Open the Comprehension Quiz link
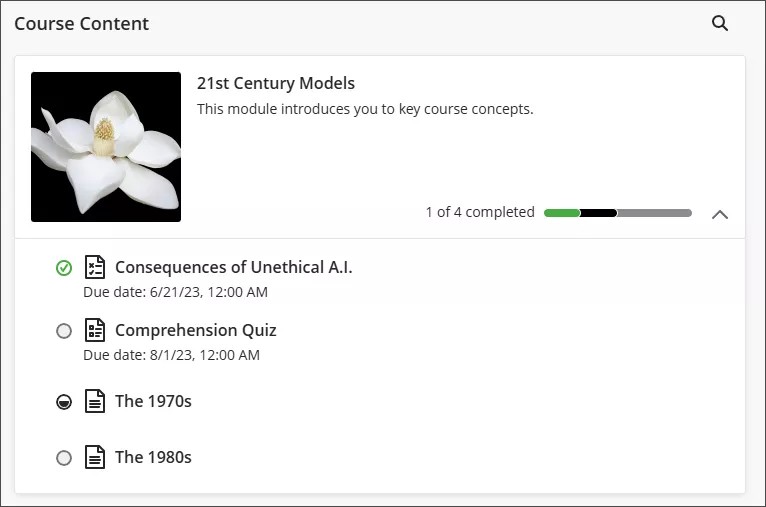The width and height of the screenshot is (766, 507). point(195,330)
